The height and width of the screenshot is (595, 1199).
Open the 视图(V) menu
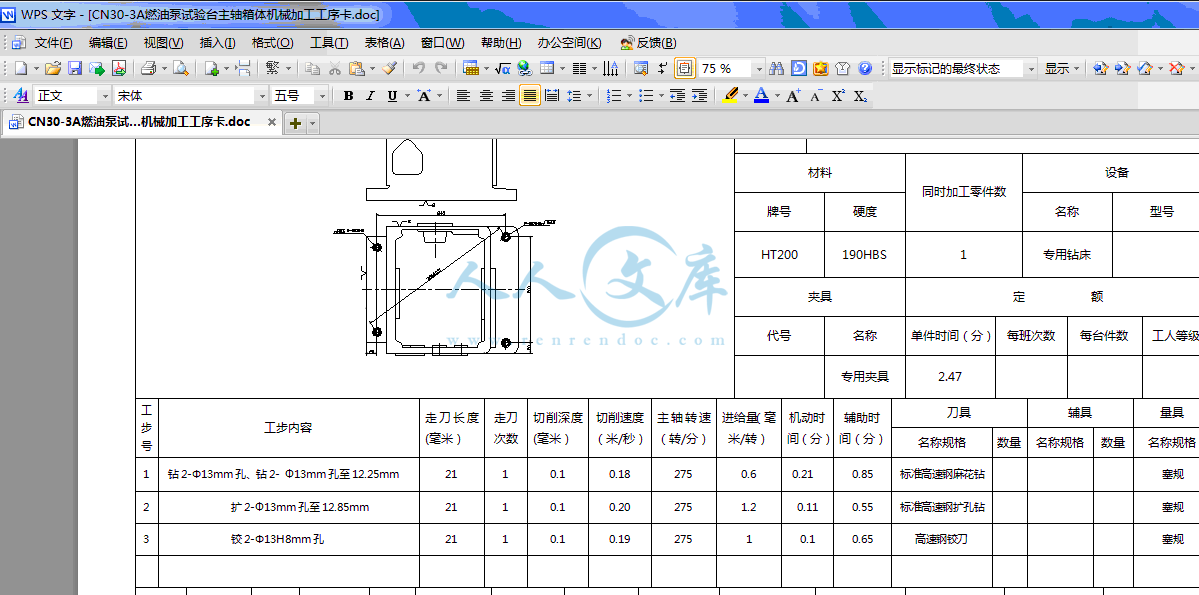click(x=164, y=43)
